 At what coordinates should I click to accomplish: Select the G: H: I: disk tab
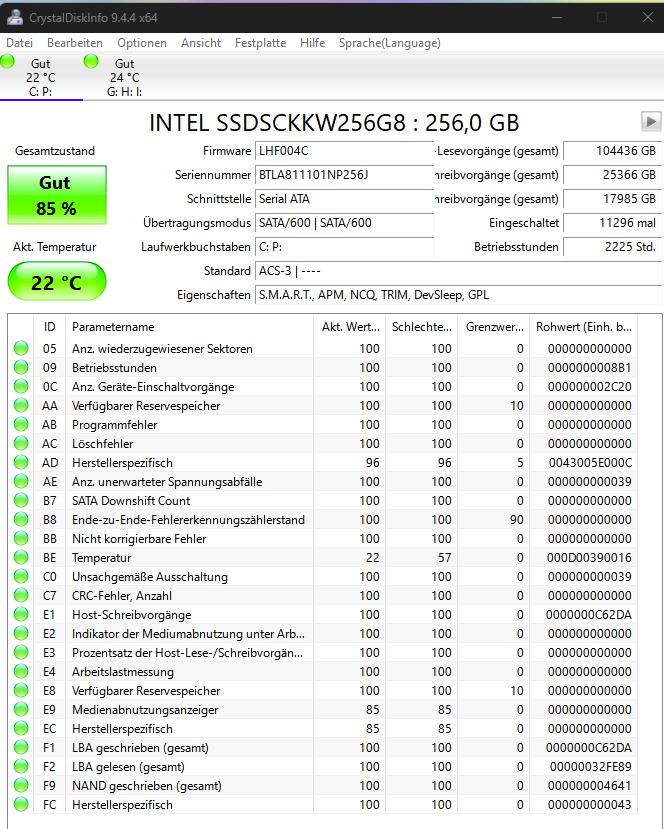(x=124, y=77)
